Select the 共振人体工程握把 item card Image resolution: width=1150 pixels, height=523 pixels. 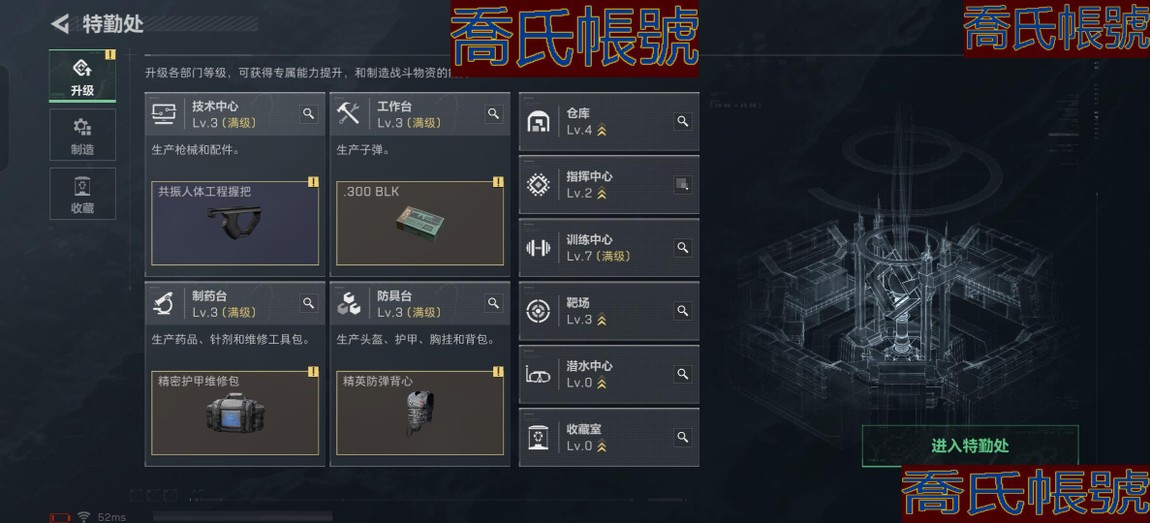coord(235,223)
